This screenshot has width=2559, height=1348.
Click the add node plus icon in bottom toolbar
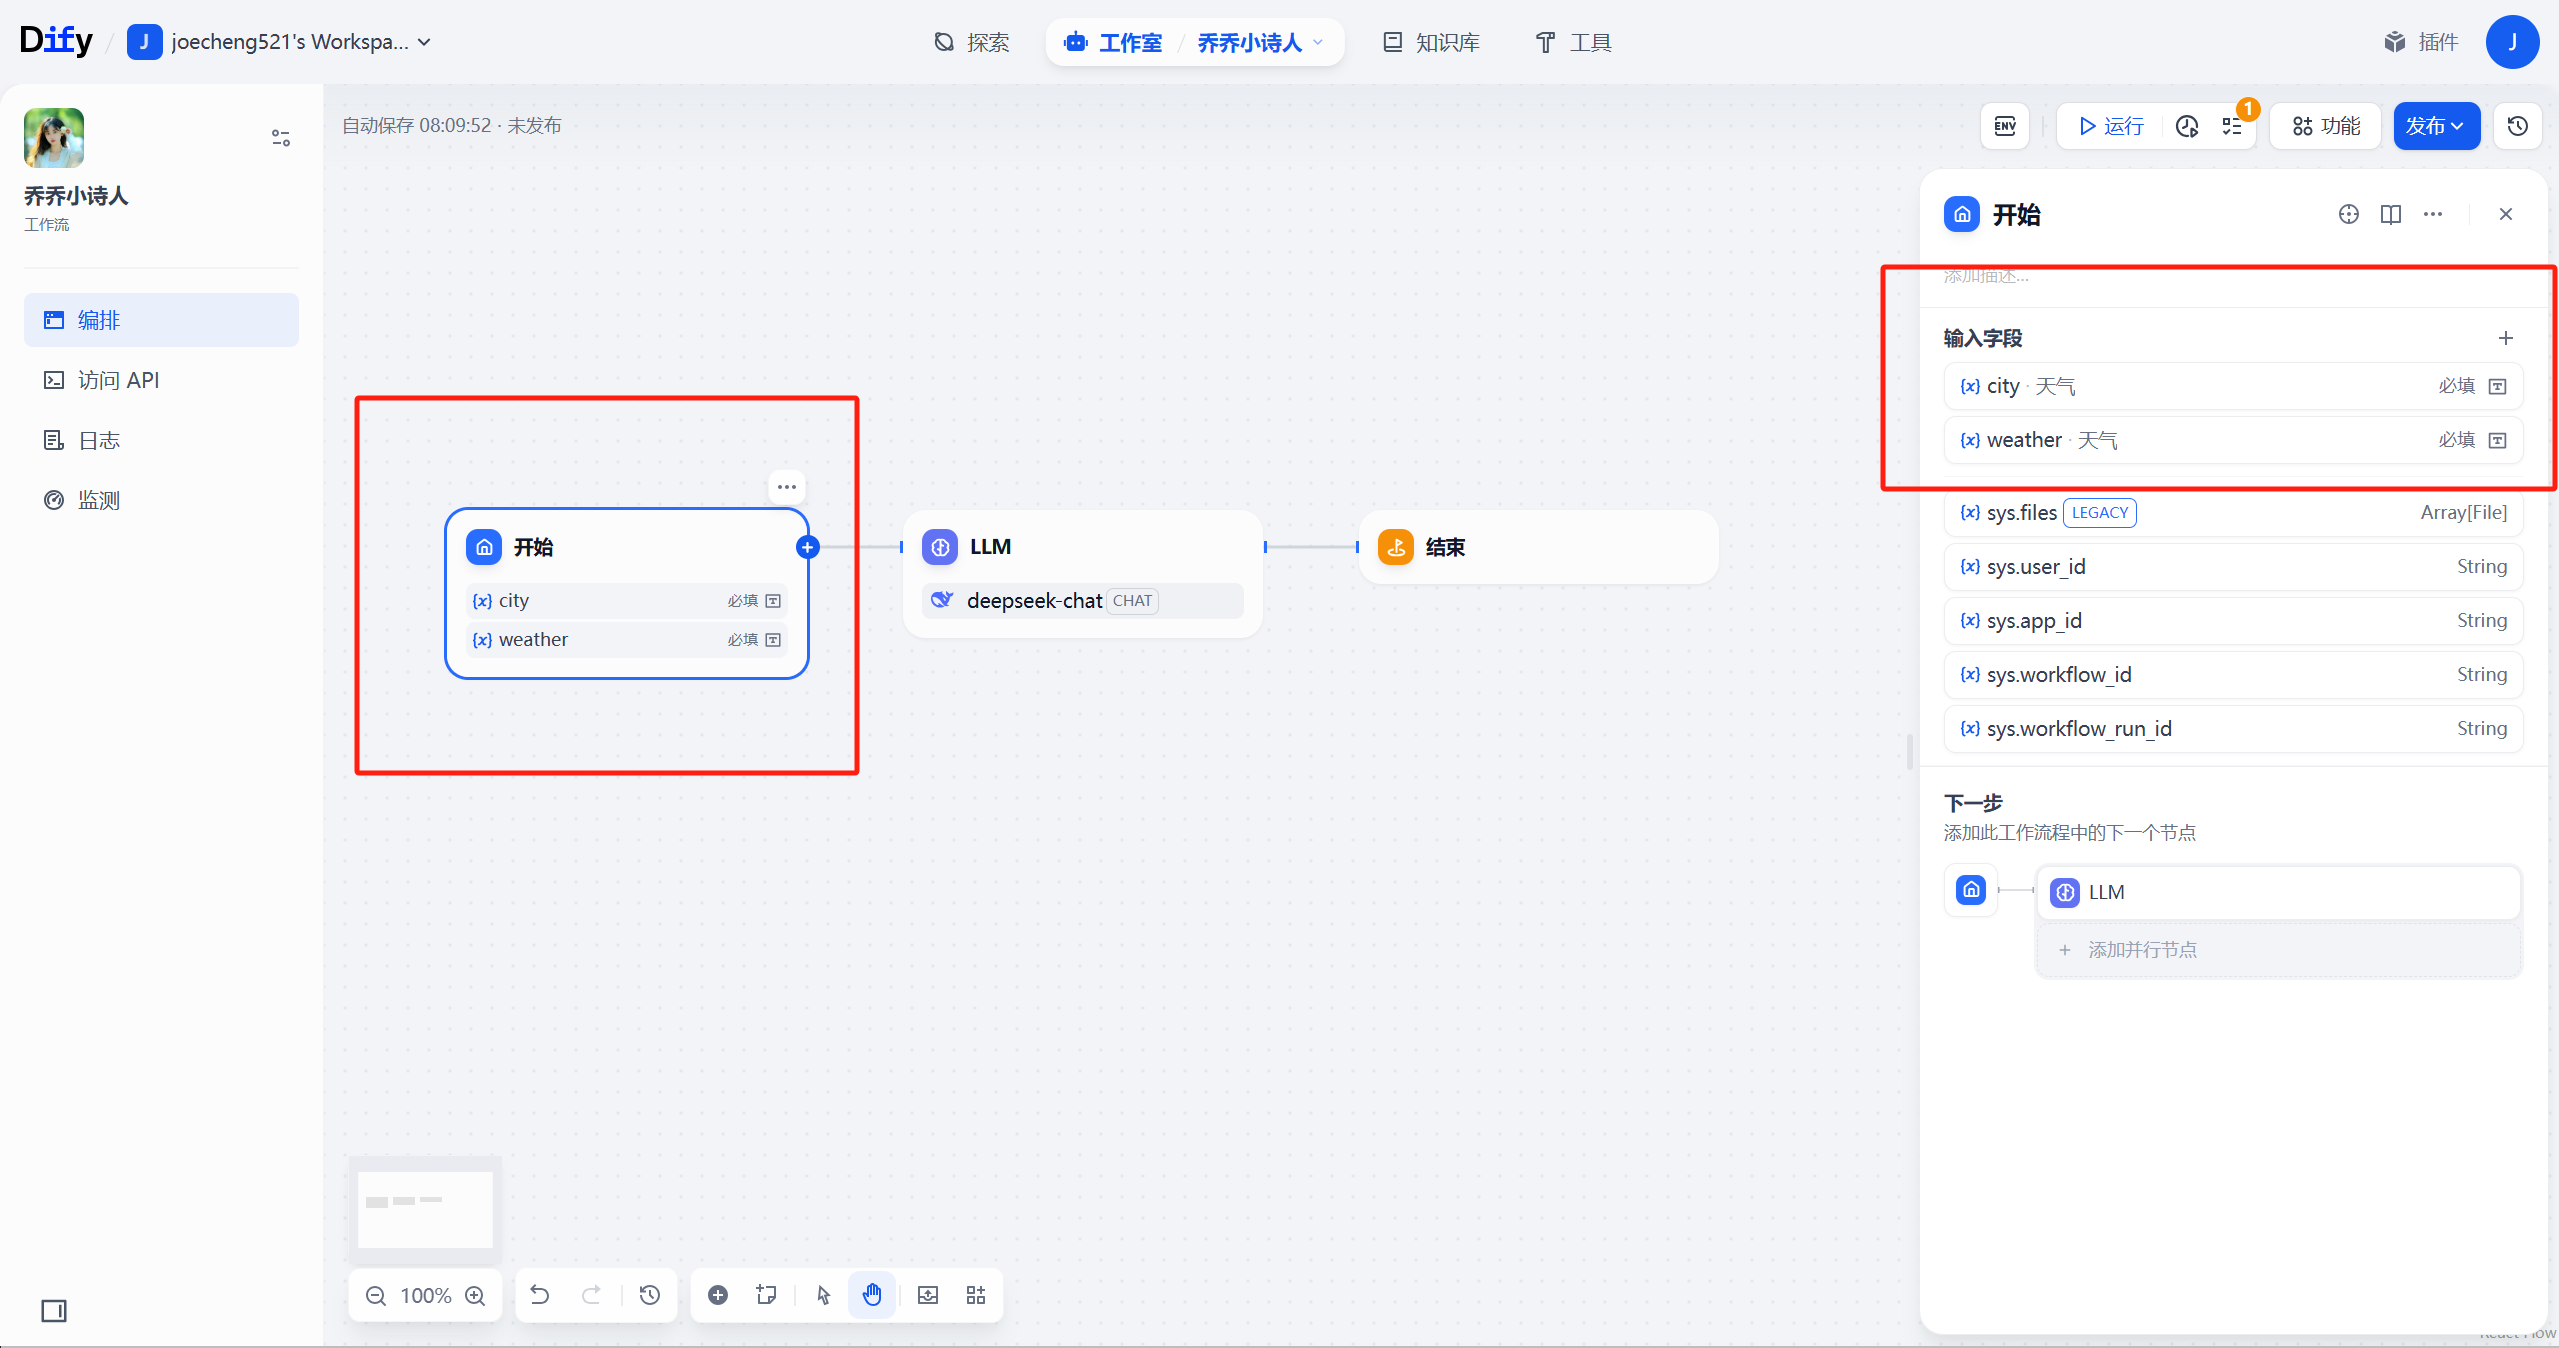717,1295
